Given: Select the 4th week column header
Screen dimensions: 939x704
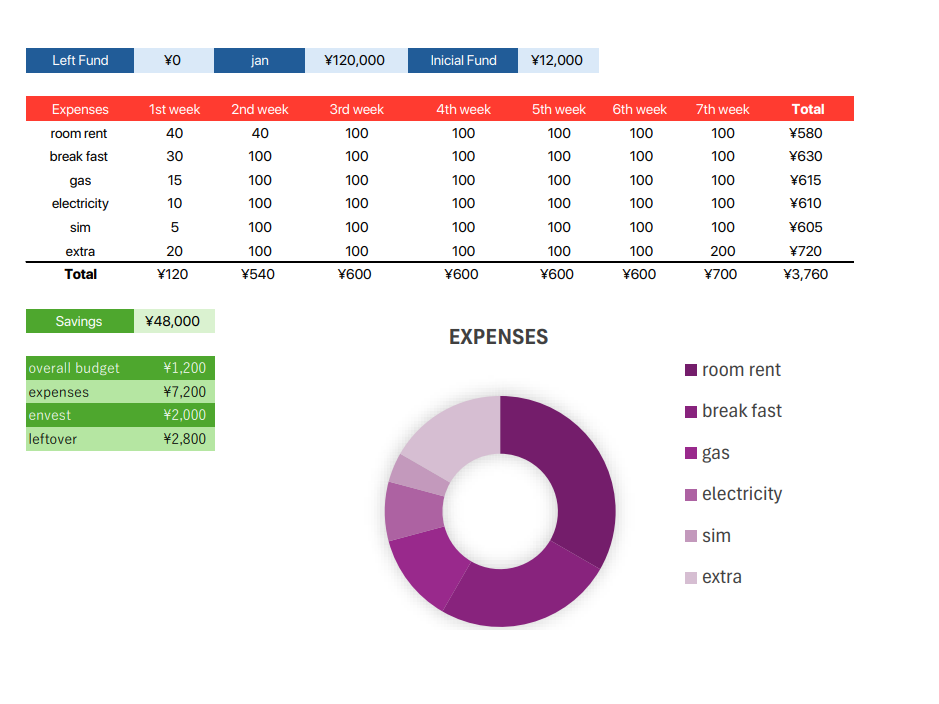Looking at the screenshot, I should [463, 109].
